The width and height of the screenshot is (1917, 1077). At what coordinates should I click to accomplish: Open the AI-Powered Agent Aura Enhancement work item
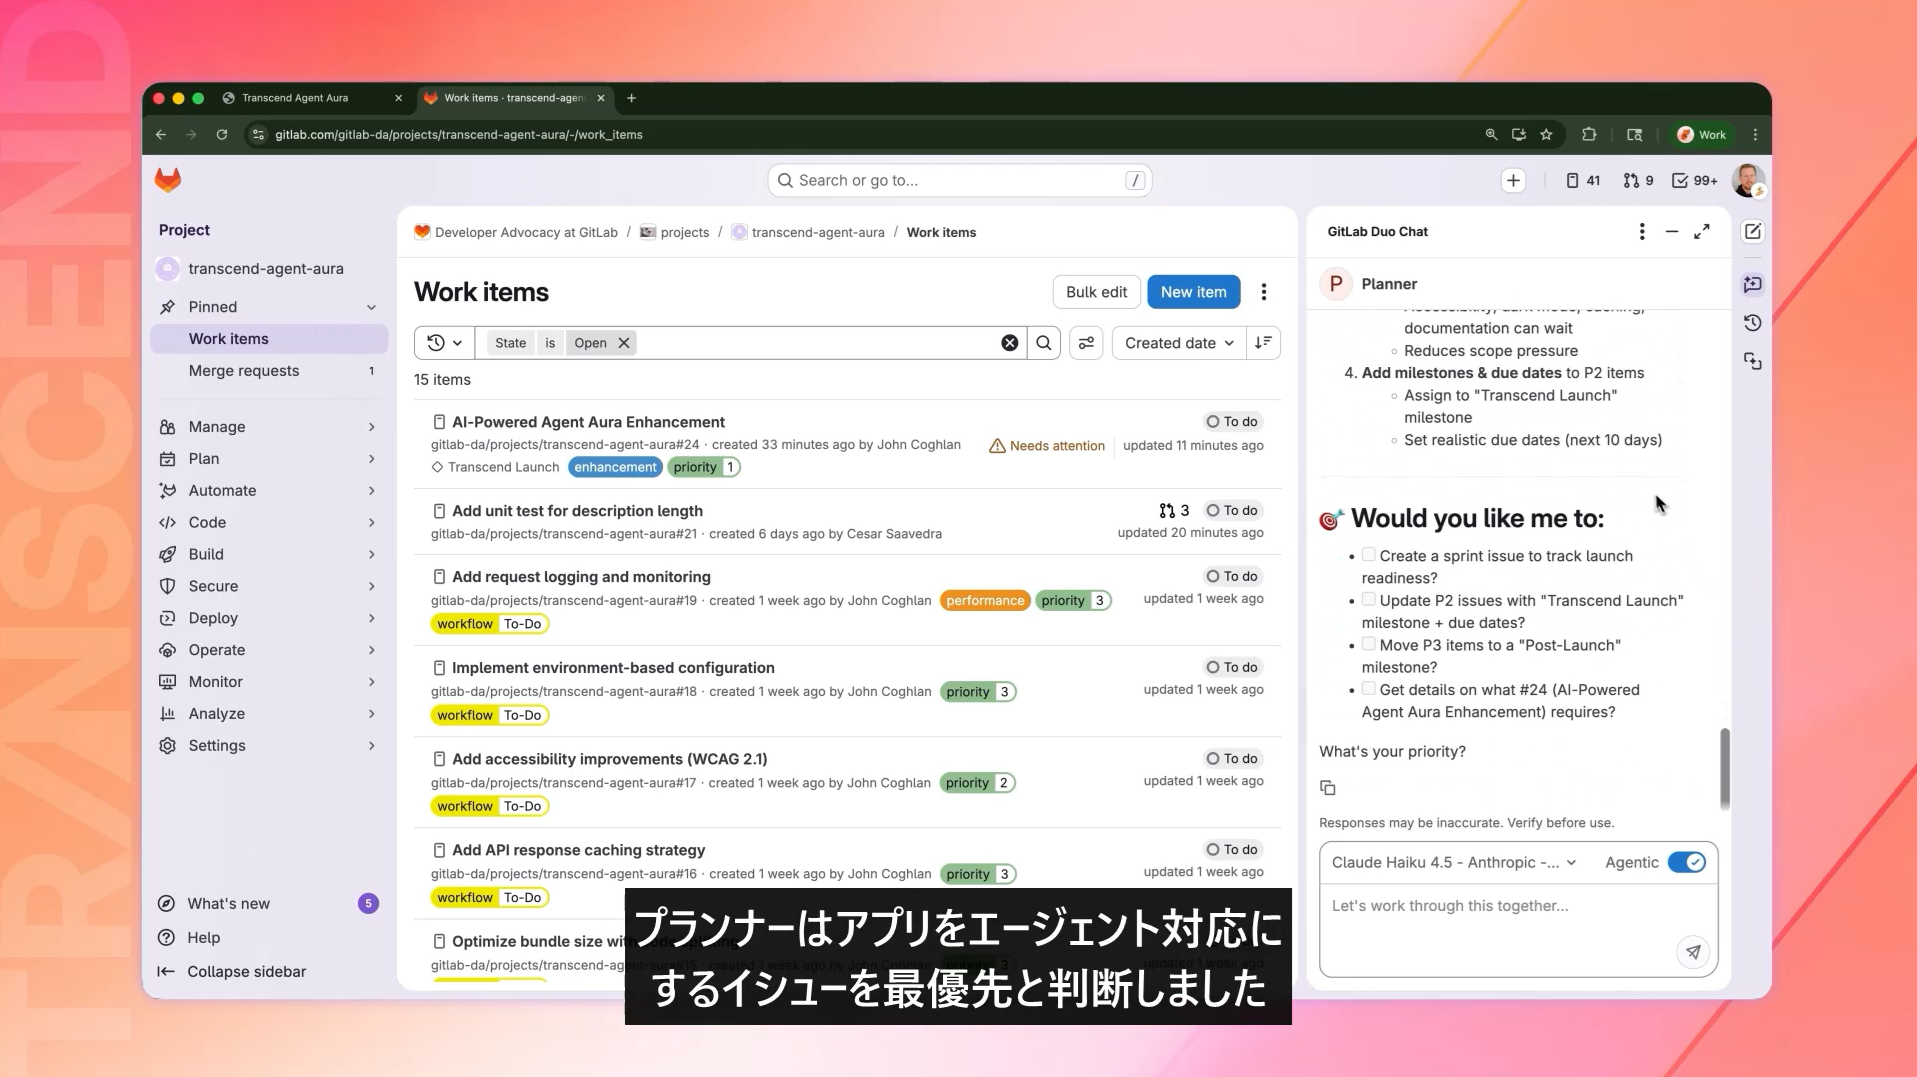pos(588,422)
